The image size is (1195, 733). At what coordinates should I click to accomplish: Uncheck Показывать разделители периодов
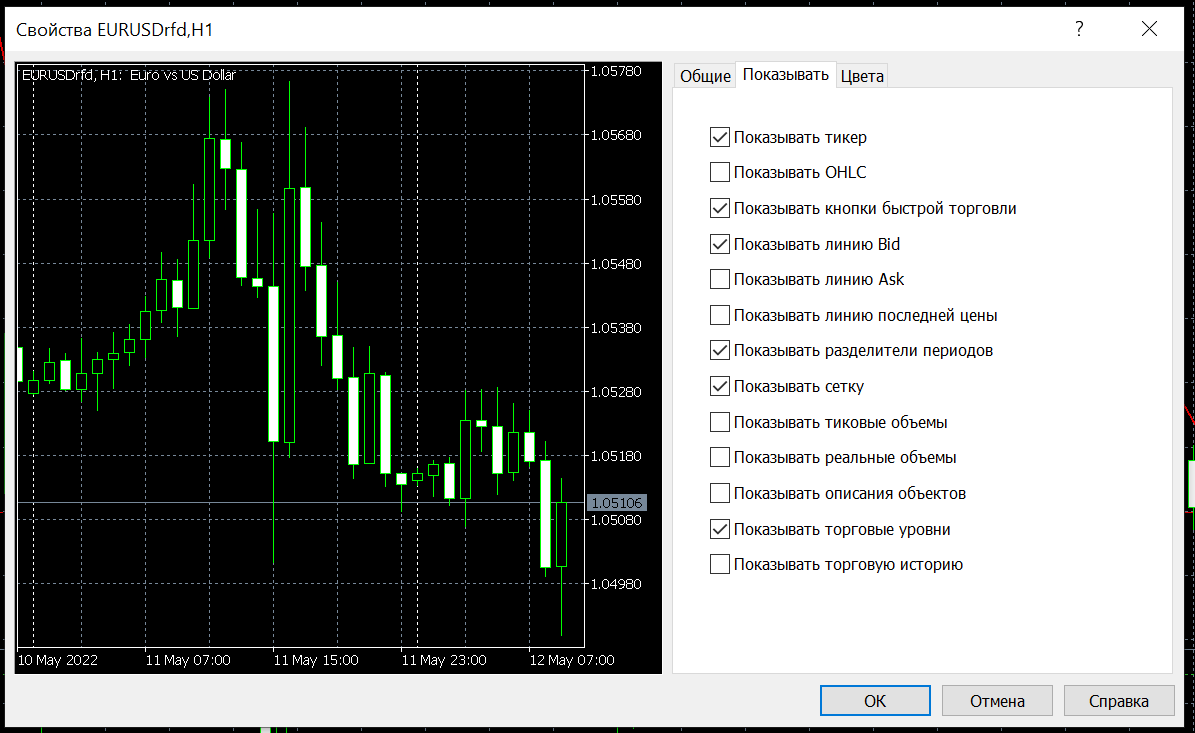click(719, 350)
